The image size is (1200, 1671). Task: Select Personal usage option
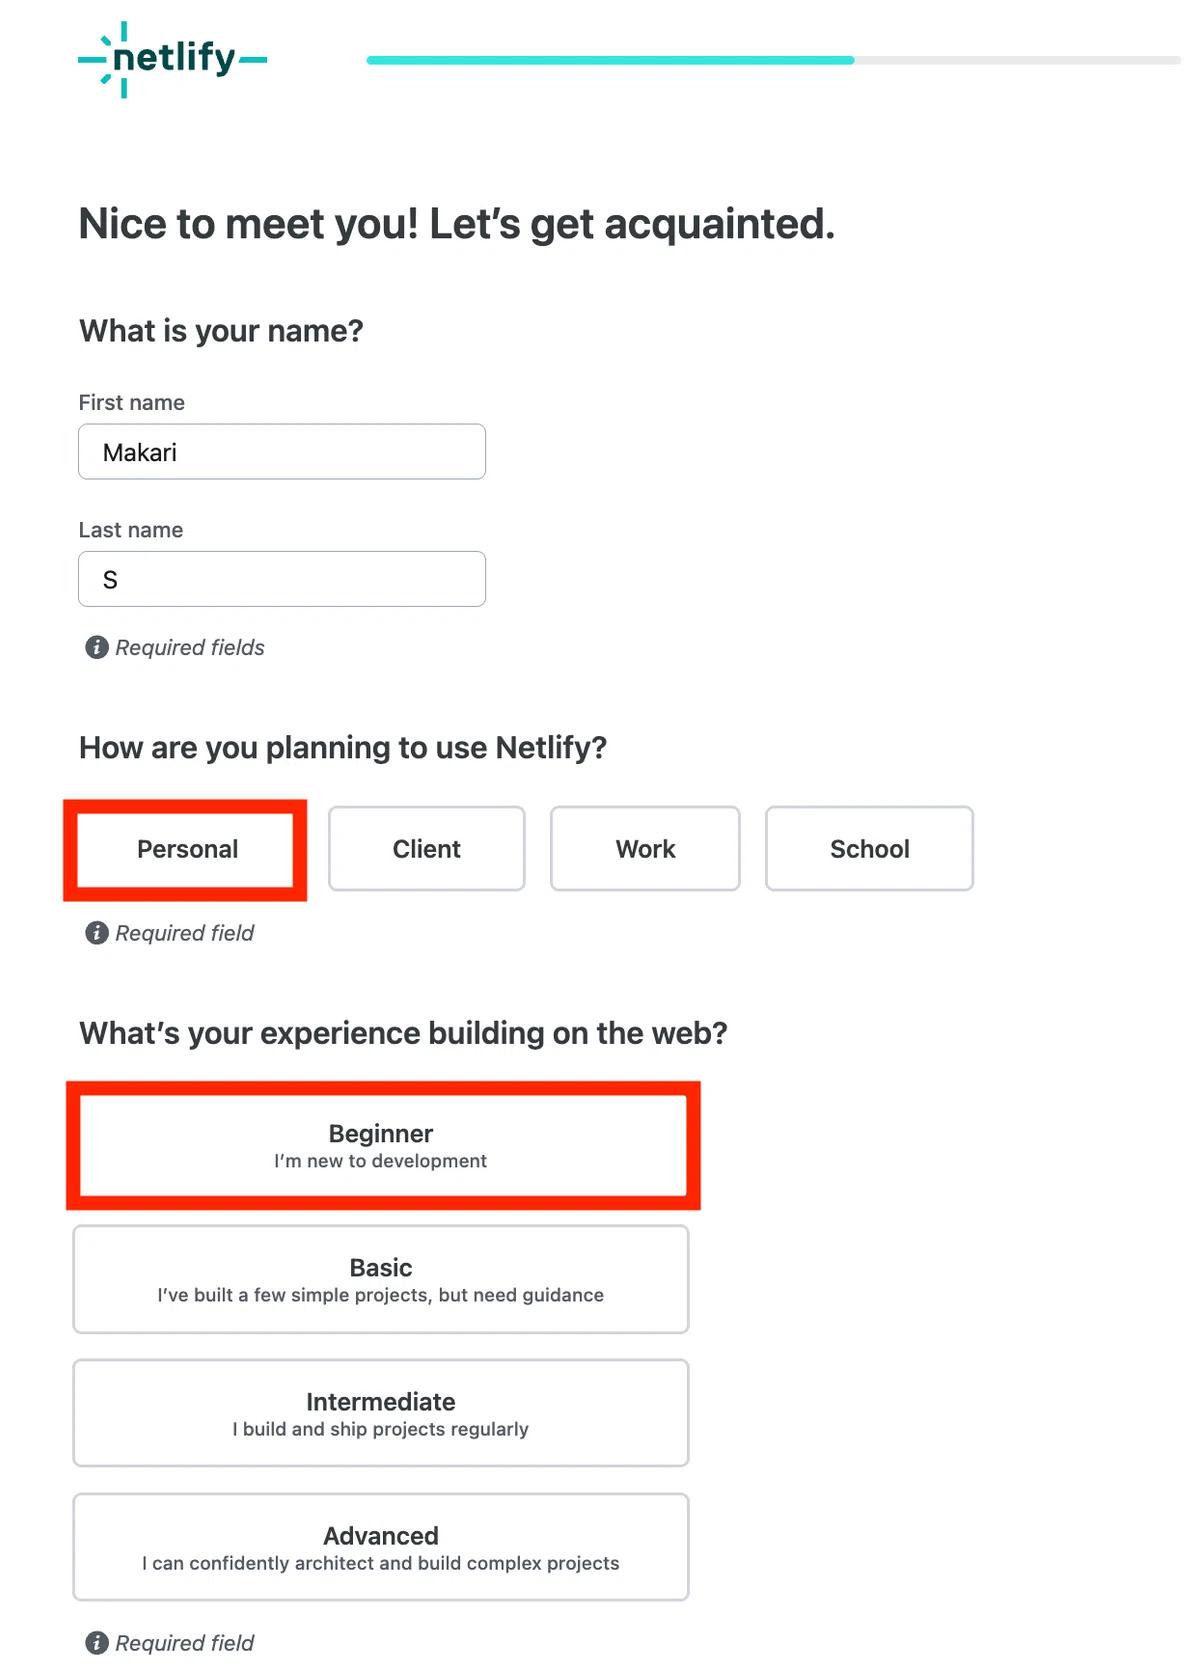point(186,849)
